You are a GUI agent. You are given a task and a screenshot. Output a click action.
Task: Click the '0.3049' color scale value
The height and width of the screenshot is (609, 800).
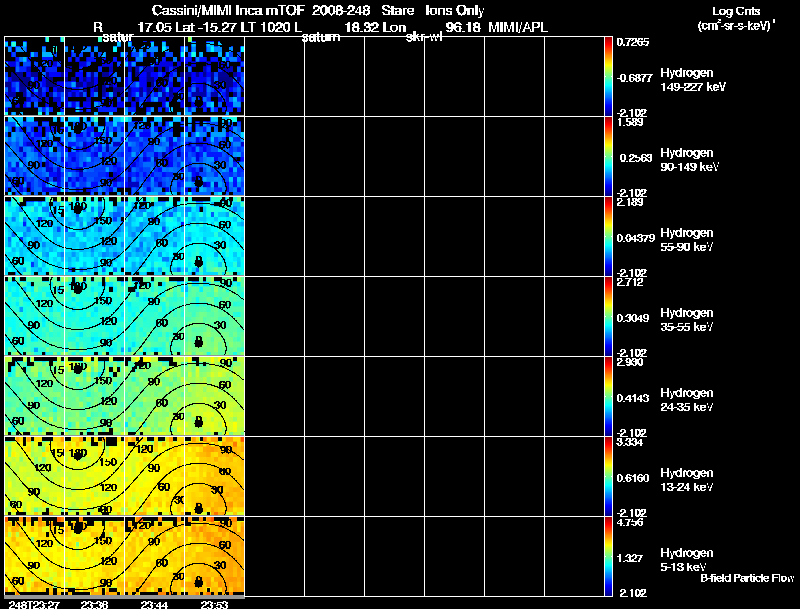click(x=633, y=318)
